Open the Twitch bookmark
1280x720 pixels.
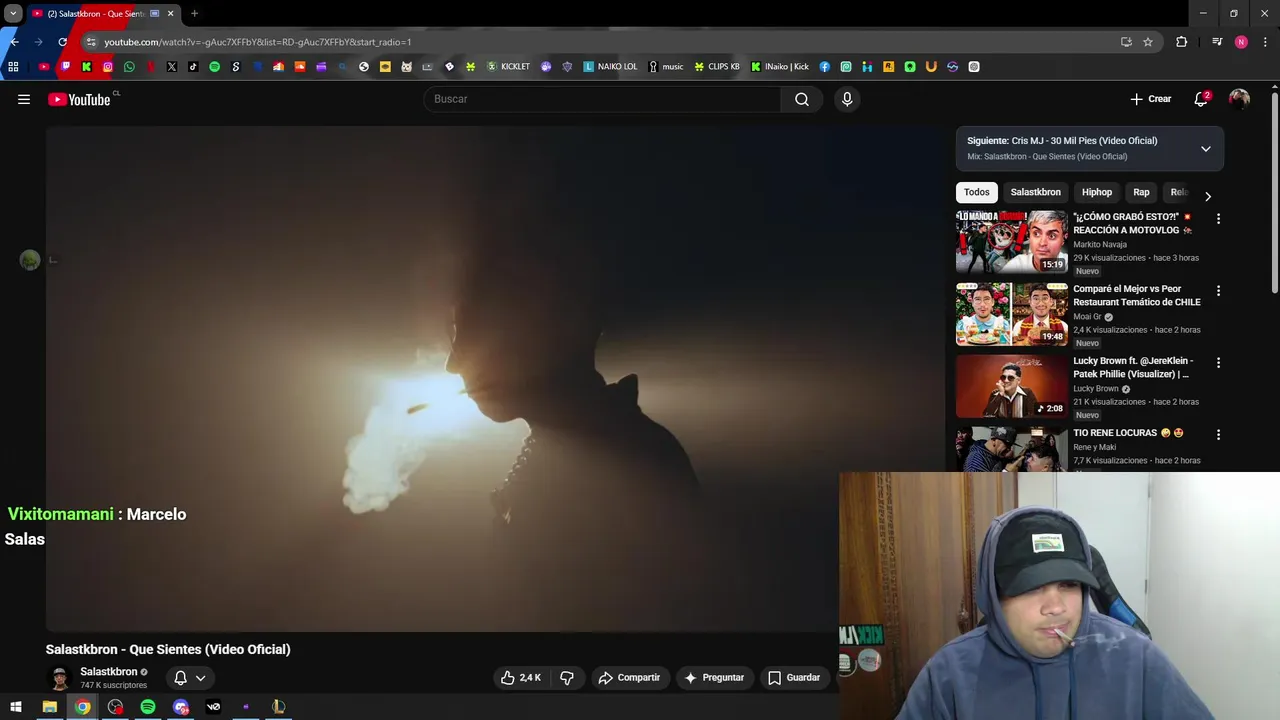[x=65, y=67]
